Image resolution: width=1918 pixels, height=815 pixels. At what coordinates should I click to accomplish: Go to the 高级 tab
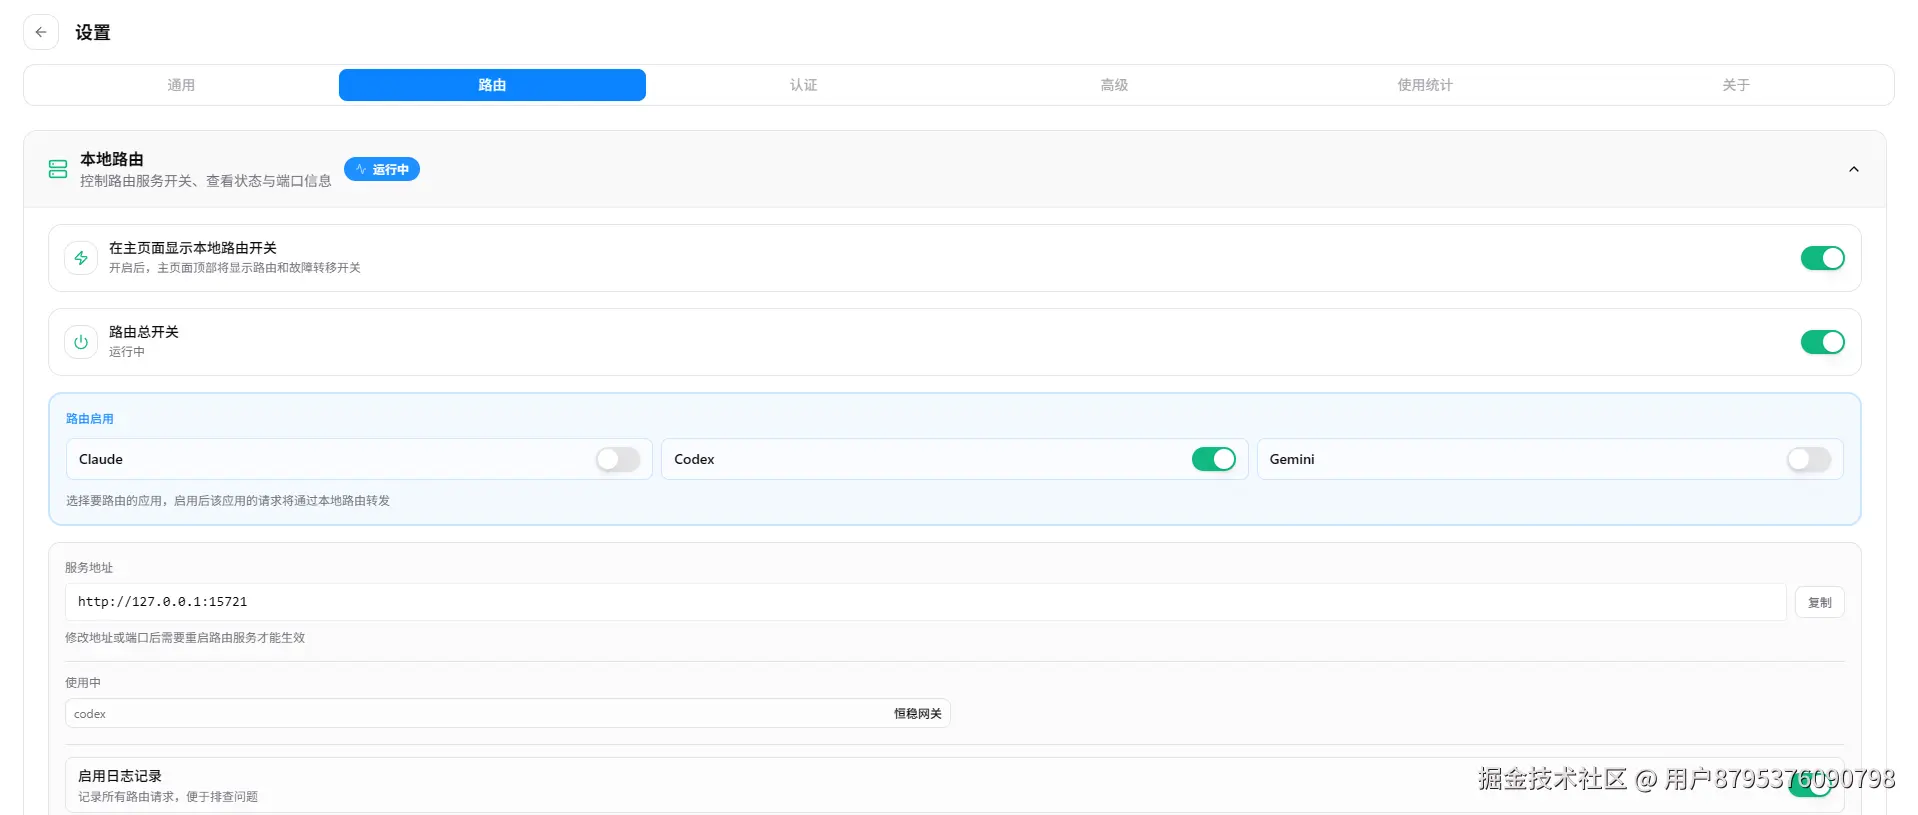point(1114,85)
